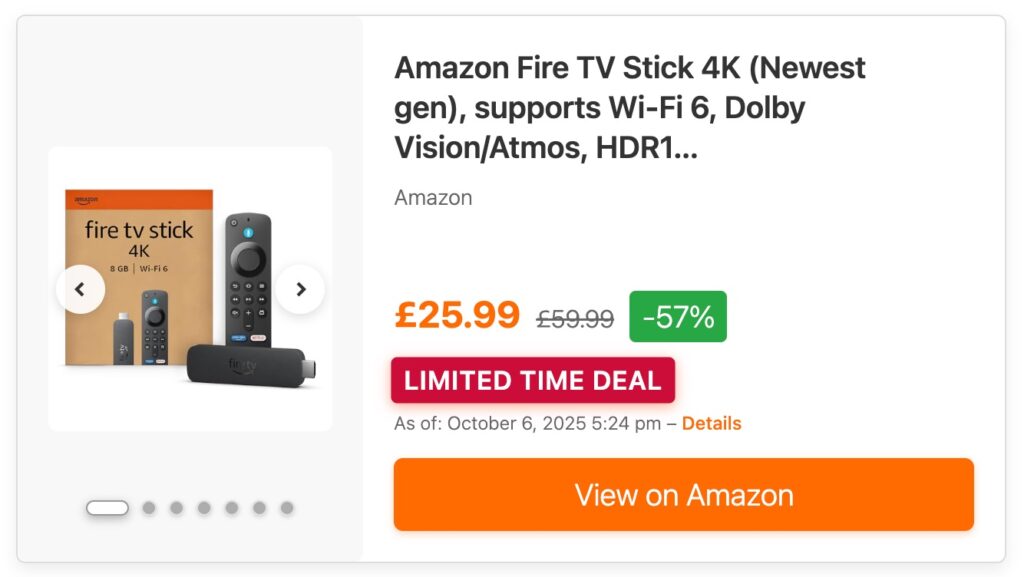Click the previous image arrow on carousel
1024x577 pixels.
pyautogui.click(x=81, y=290)
